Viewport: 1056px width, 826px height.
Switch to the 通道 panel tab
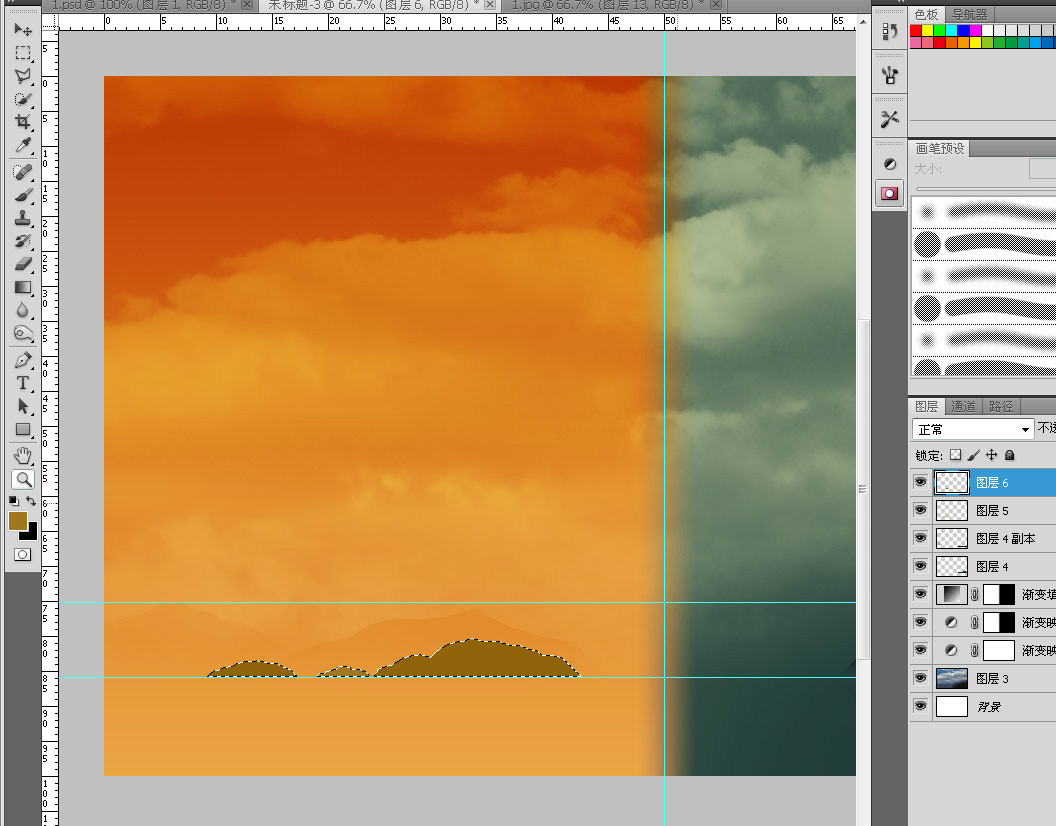[962, 406]
